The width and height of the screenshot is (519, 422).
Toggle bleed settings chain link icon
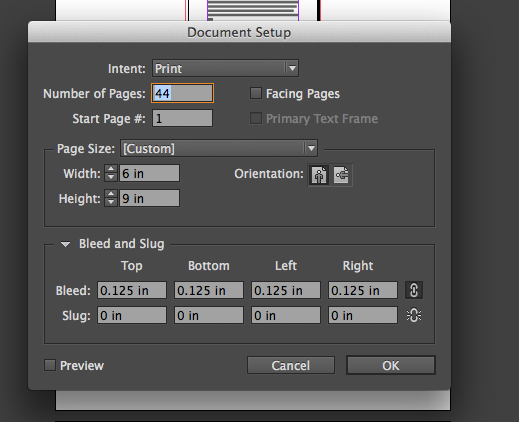[414, 290]
